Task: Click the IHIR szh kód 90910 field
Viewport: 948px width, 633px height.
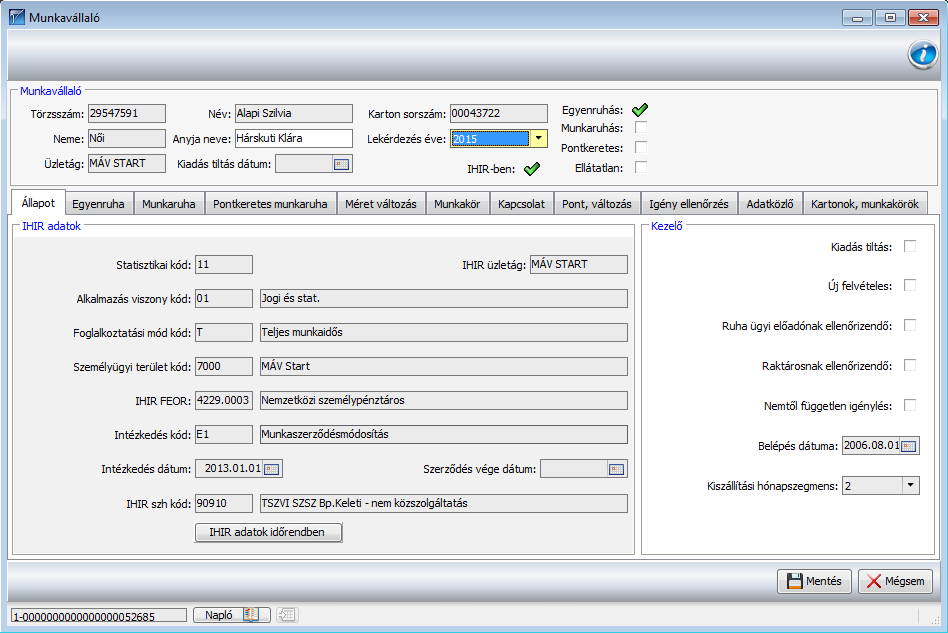Action: (224, 504)
